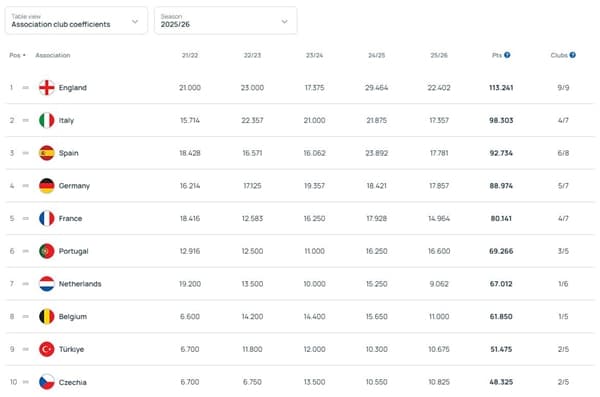This screenshot has height=397, width=600.
Task: Click the 22/23 column header
Action: click(252, 56)
